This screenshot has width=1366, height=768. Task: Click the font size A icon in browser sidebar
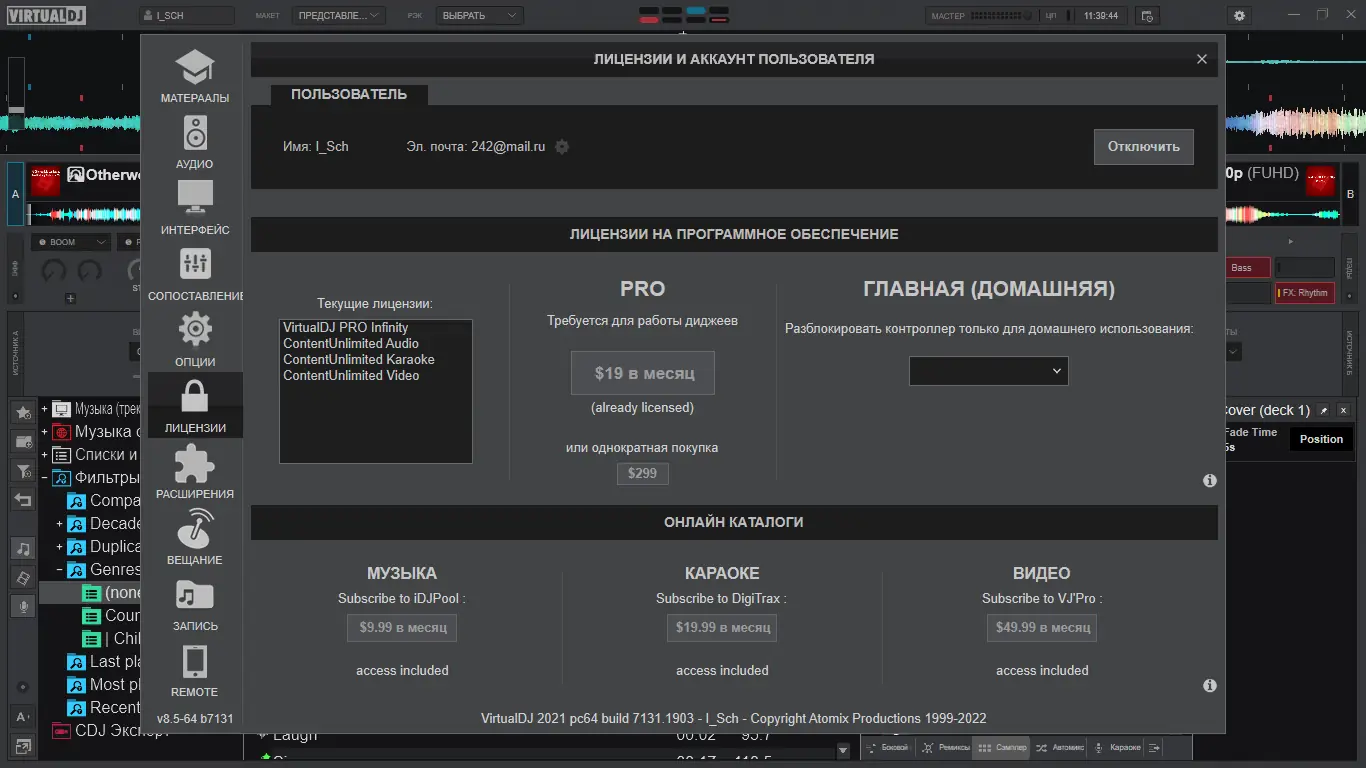point(23,716)
